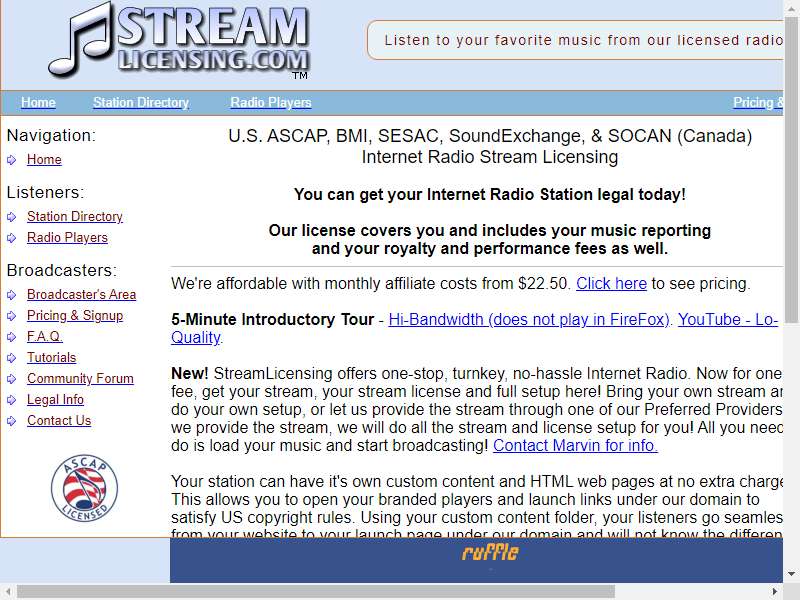Click arrow bullet beside Contact Us

pyautogui.click(x=12, y=421)
